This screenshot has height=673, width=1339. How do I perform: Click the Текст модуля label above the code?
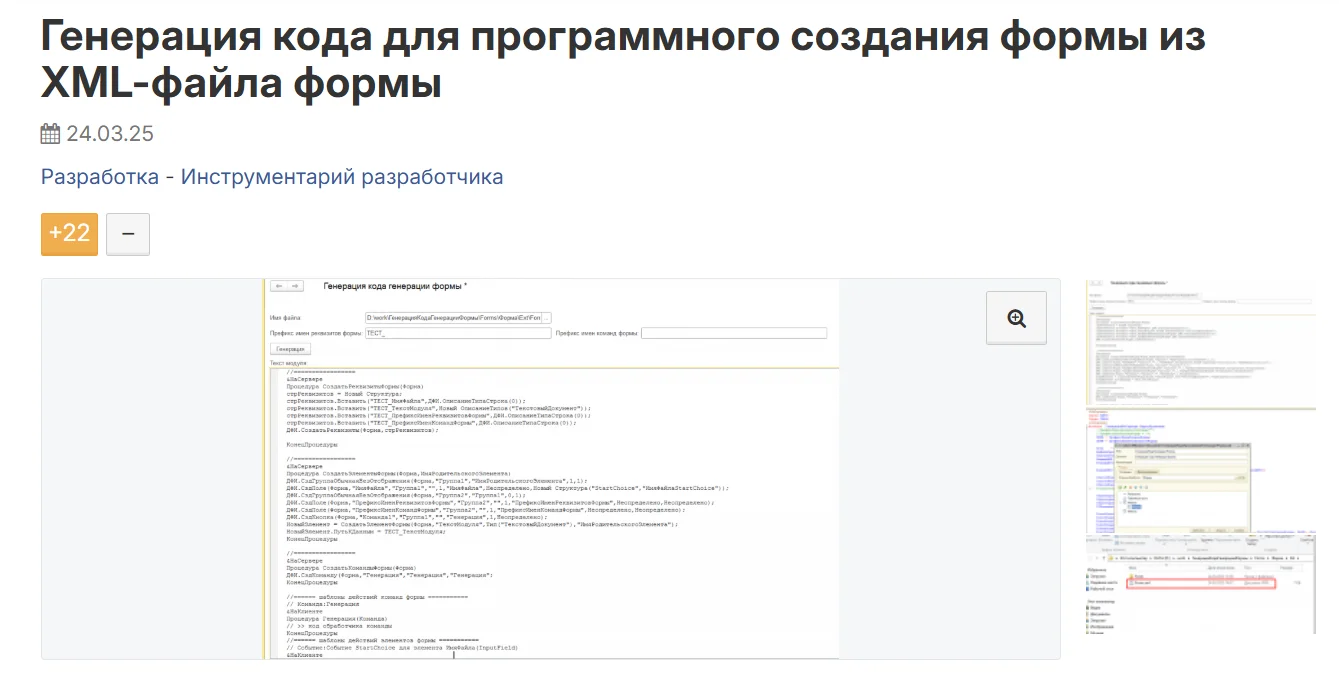tap(288, 363)
